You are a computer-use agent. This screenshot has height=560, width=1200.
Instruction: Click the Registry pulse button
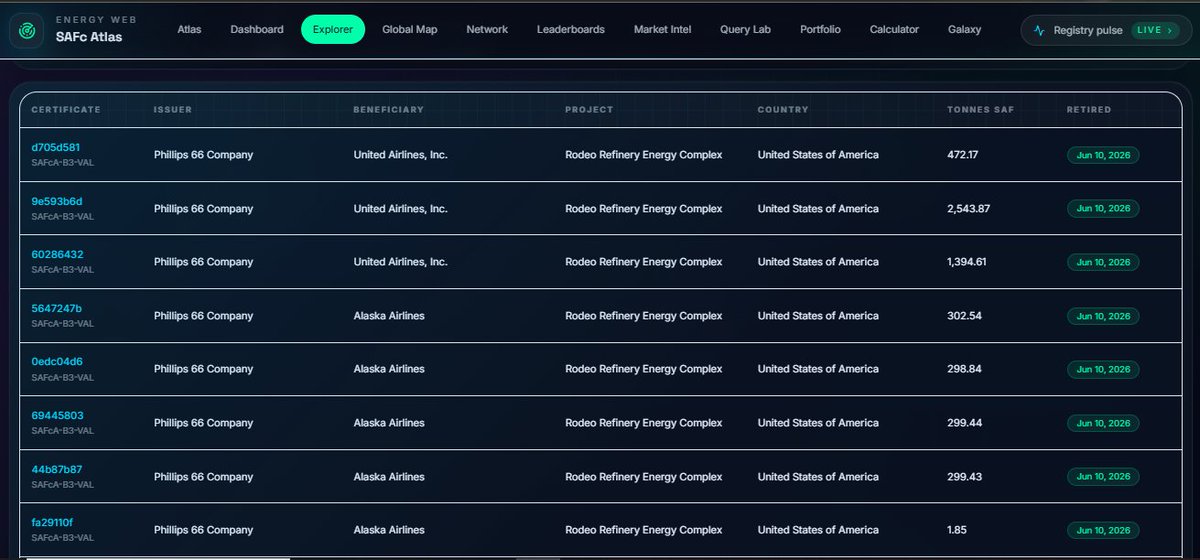click(x=1106, y=30)
